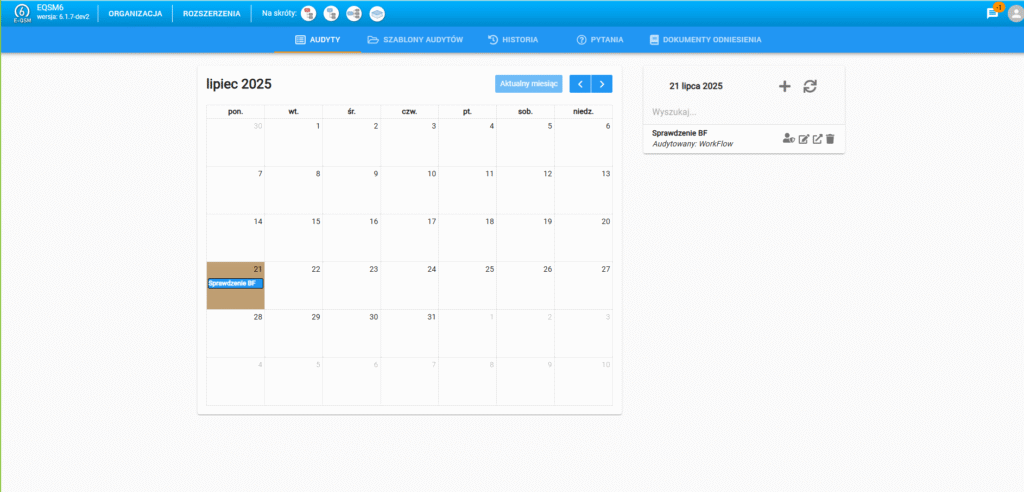Click the Aktualny miesiąc button
This screenshot has width=1024, height=492.
[x=529, y=84]
